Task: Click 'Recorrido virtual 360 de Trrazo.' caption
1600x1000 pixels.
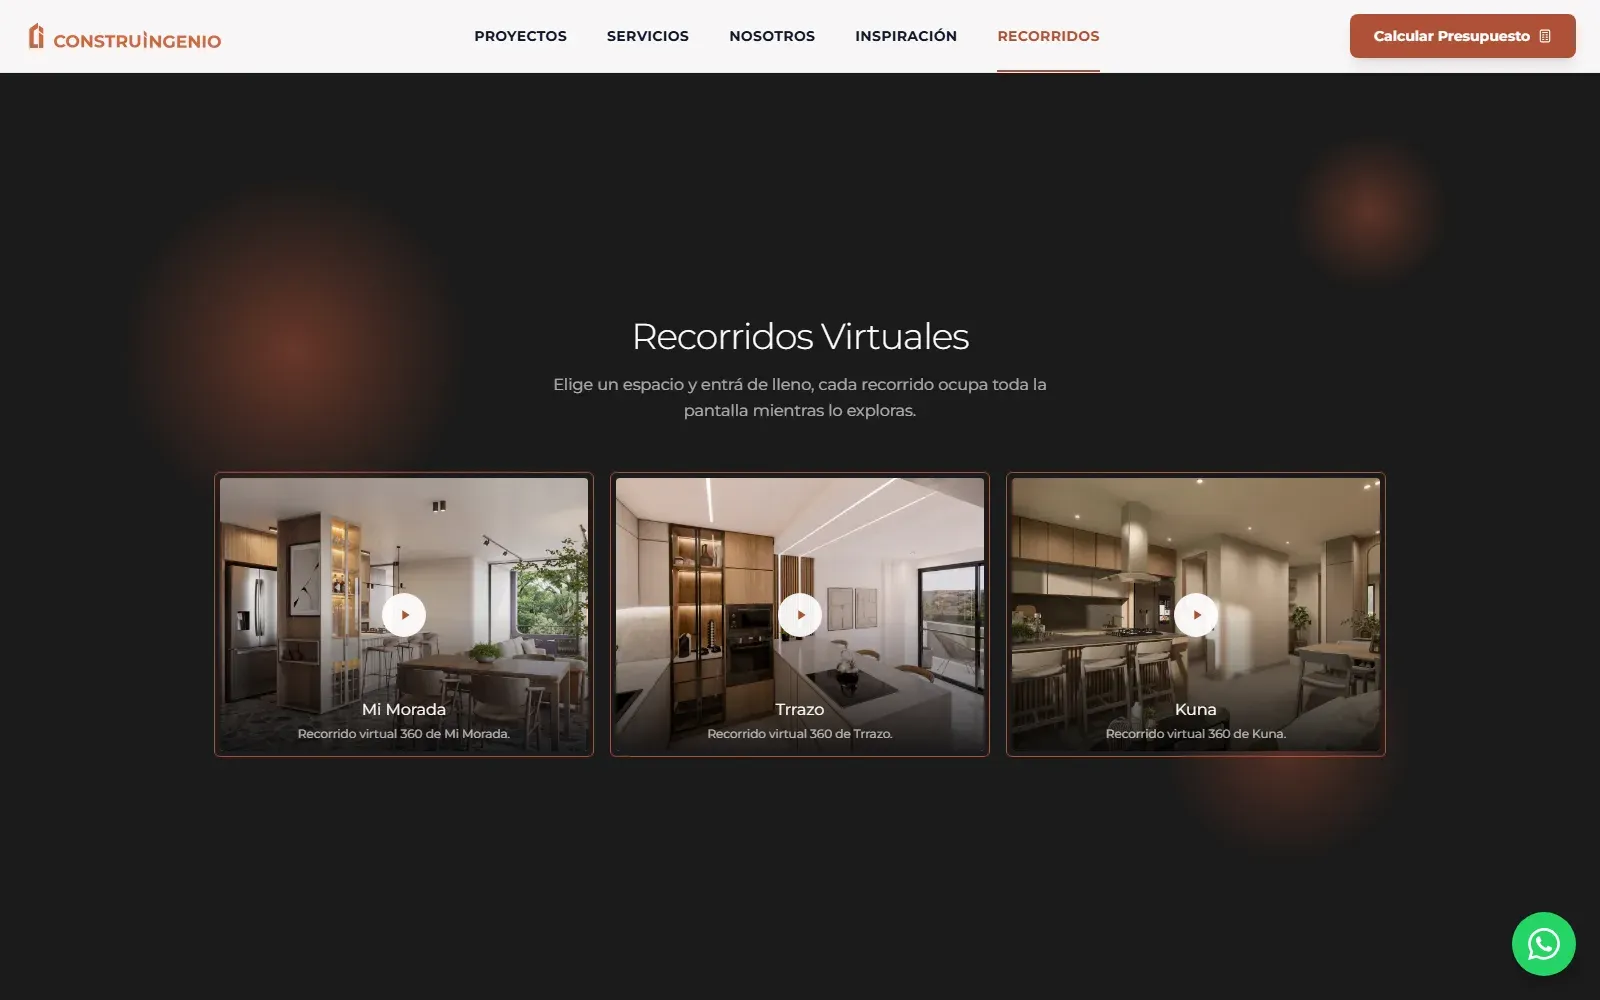Action: [800, 734]
